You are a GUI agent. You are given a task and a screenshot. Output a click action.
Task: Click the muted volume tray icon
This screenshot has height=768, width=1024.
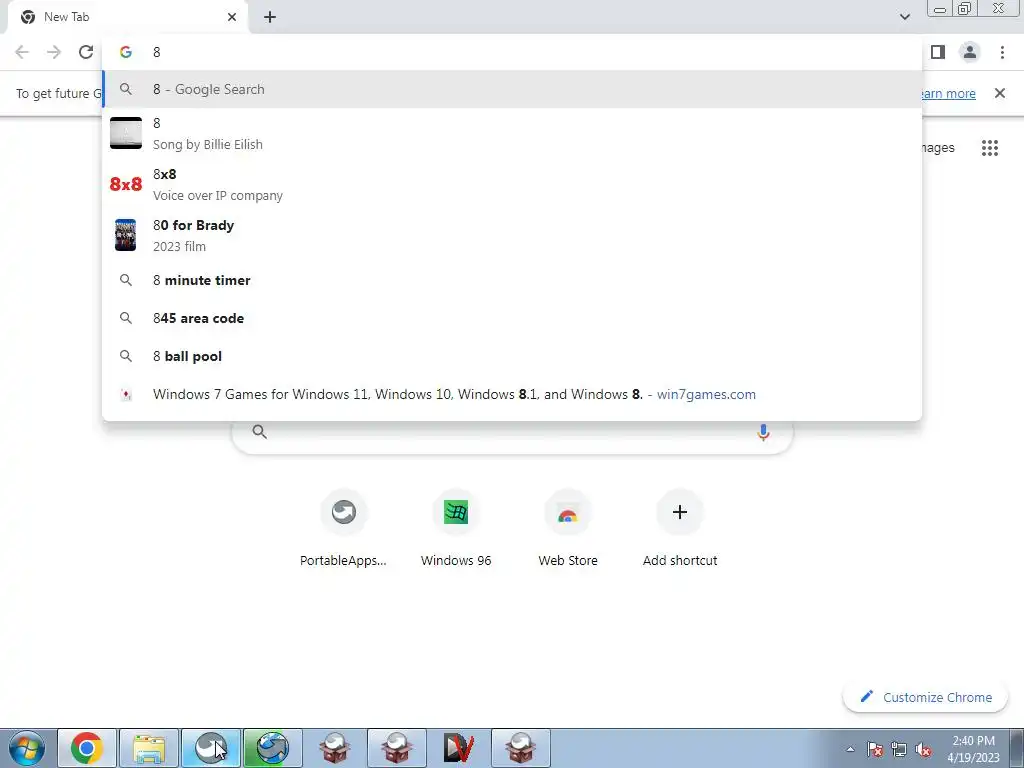[923, 749]
